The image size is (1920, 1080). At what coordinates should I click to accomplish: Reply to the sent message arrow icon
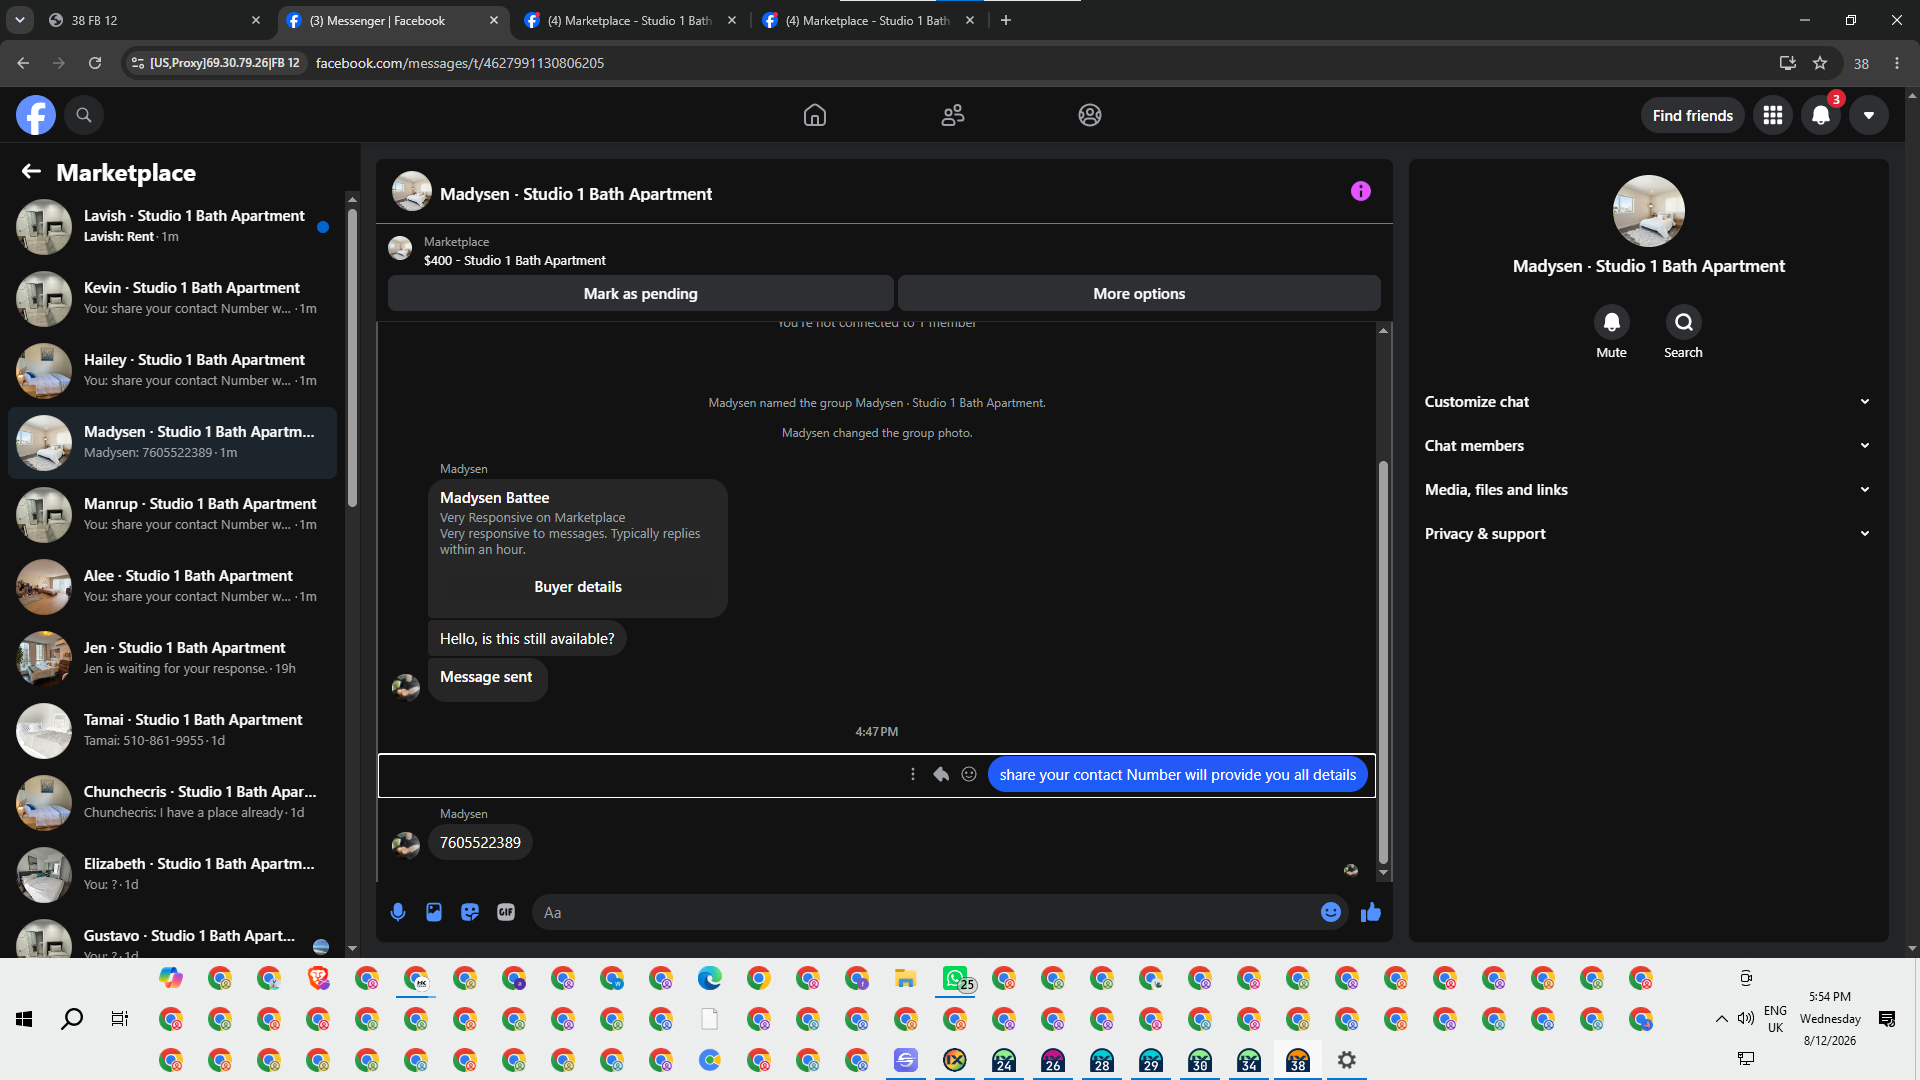click(941, 774)
